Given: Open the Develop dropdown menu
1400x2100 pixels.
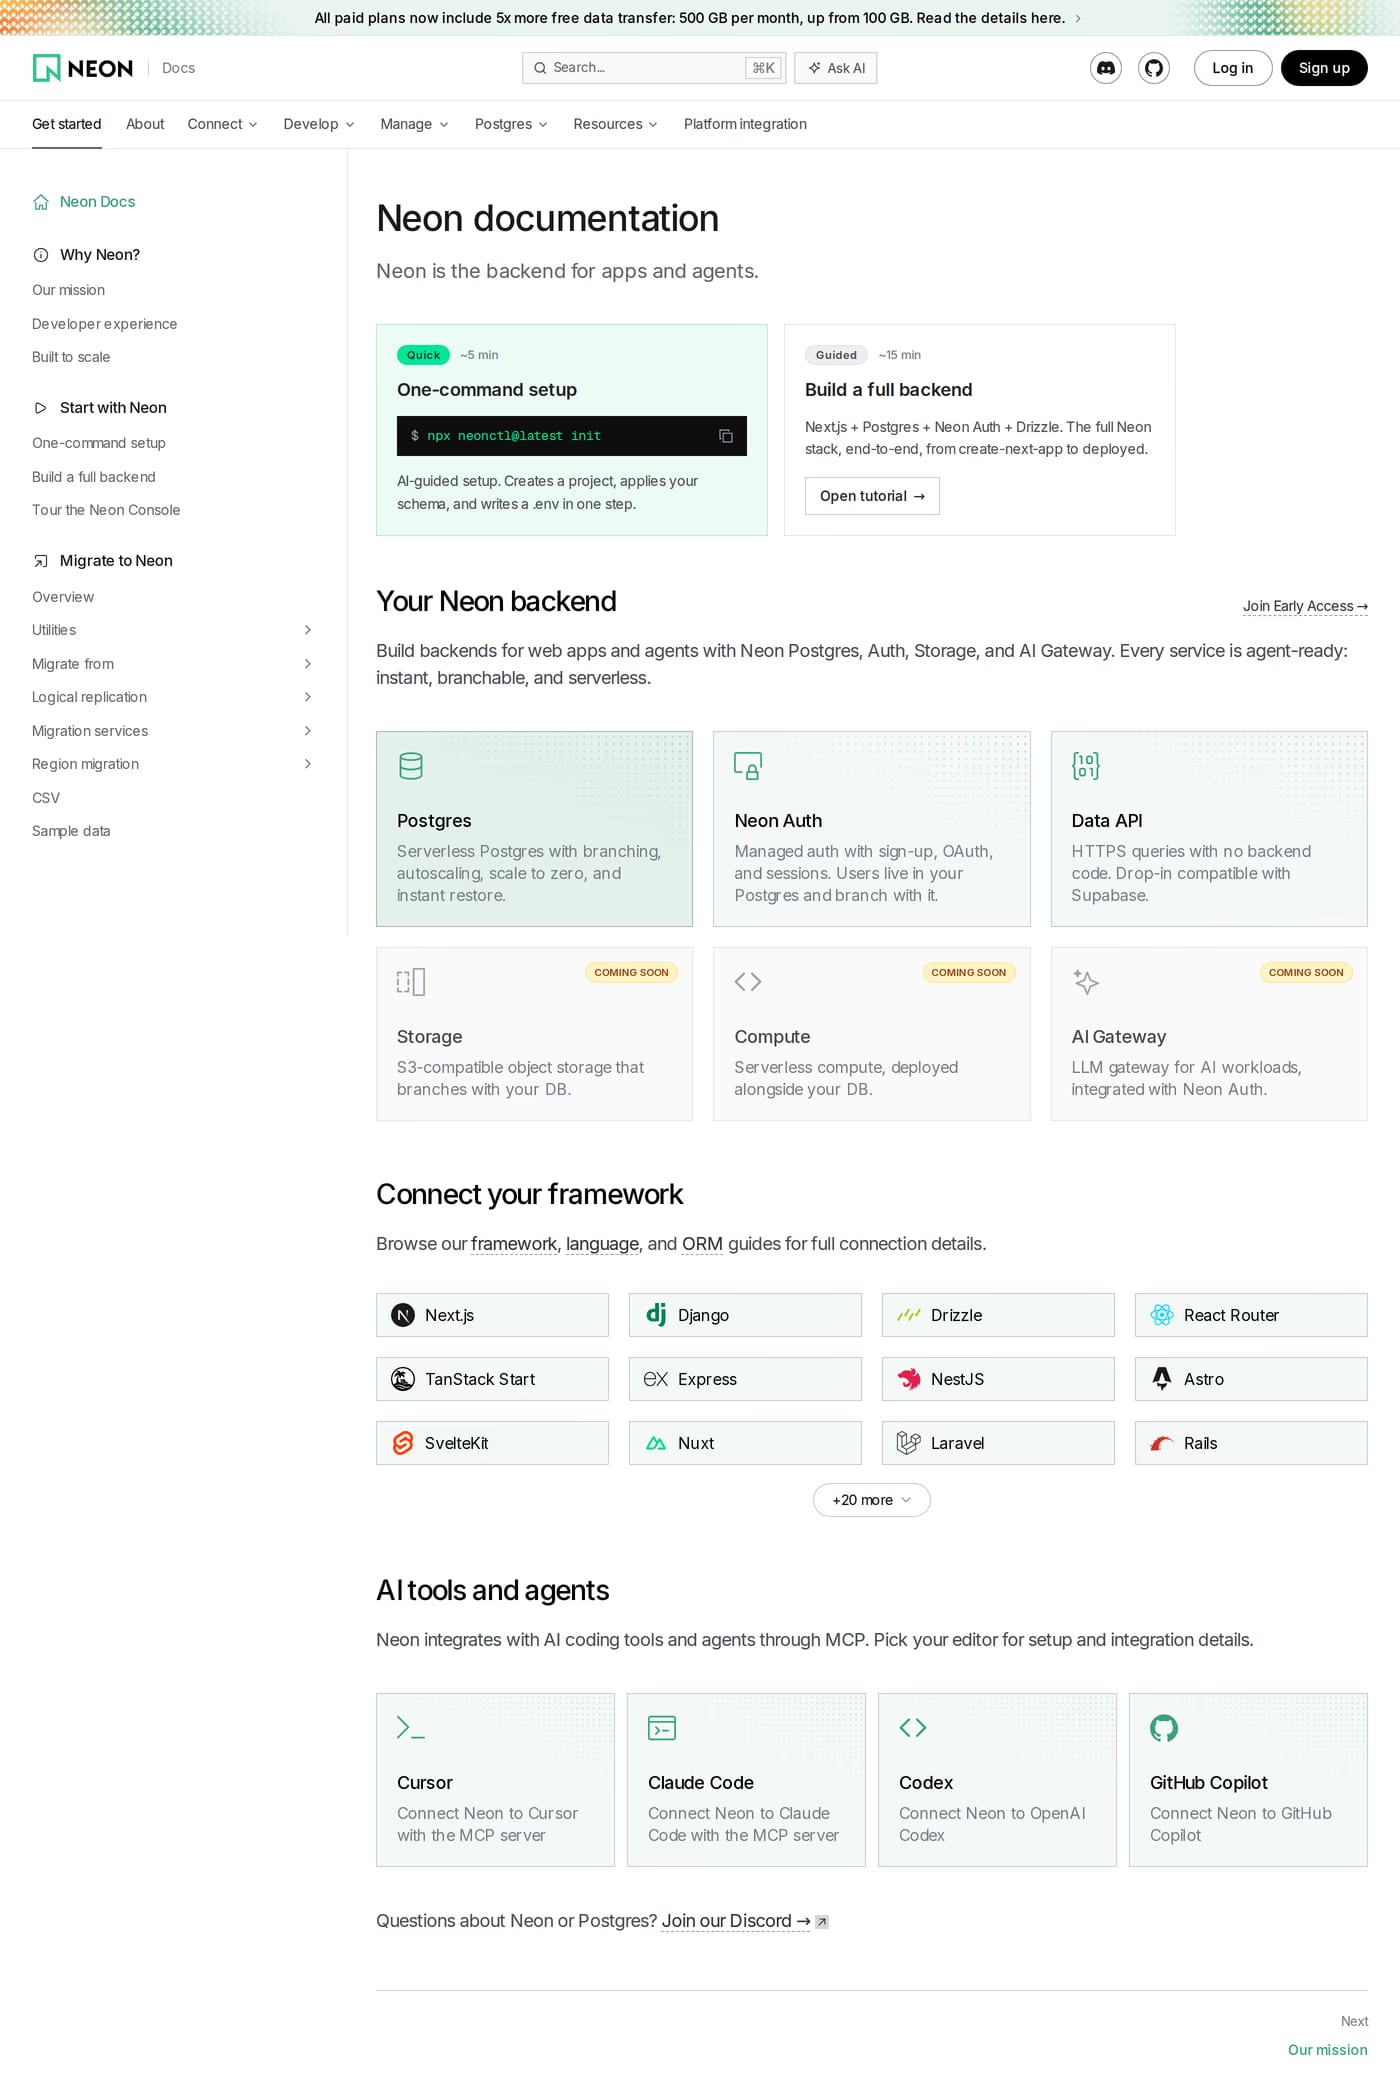Looking at the screenshot, I should click(x=319, y=124).
